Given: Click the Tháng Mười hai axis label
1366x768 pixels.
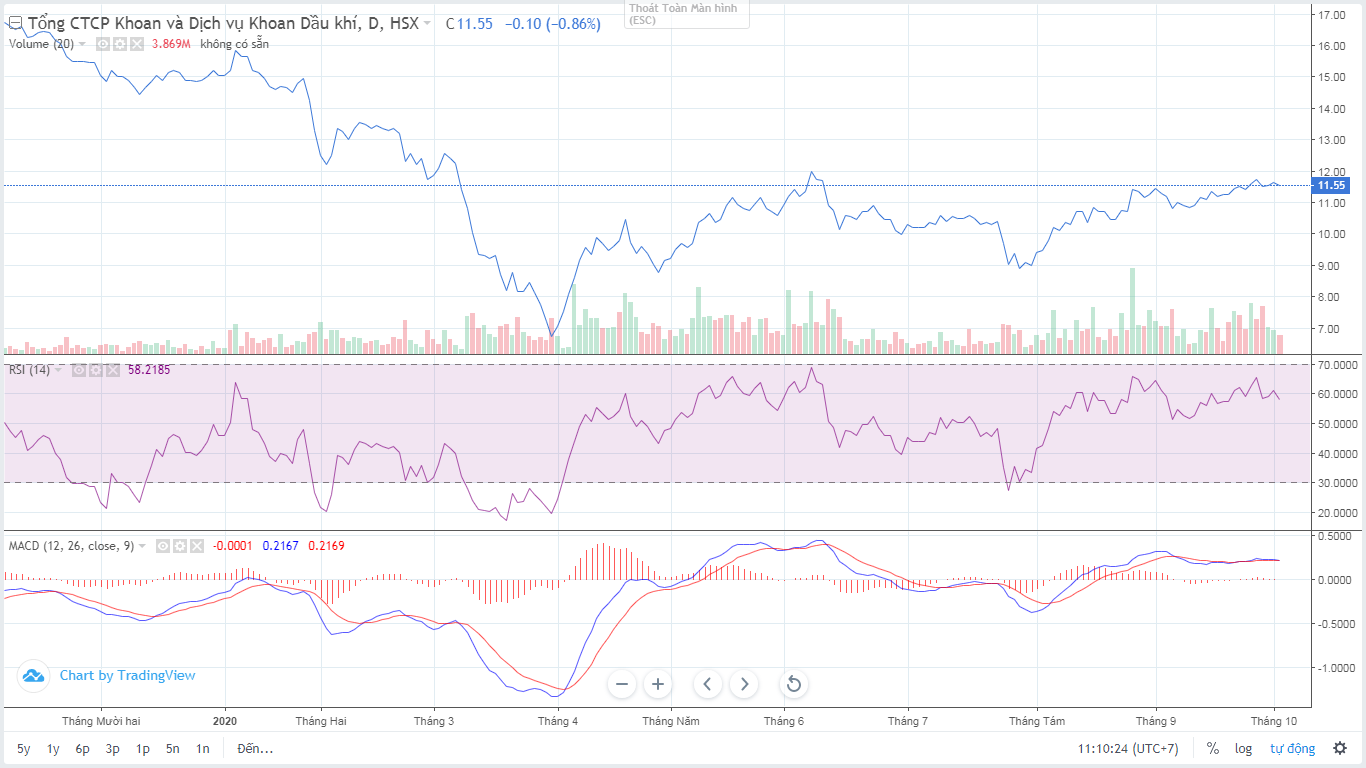Looking at the screenshot, I should pyautogui.click(x=101, y=721).
